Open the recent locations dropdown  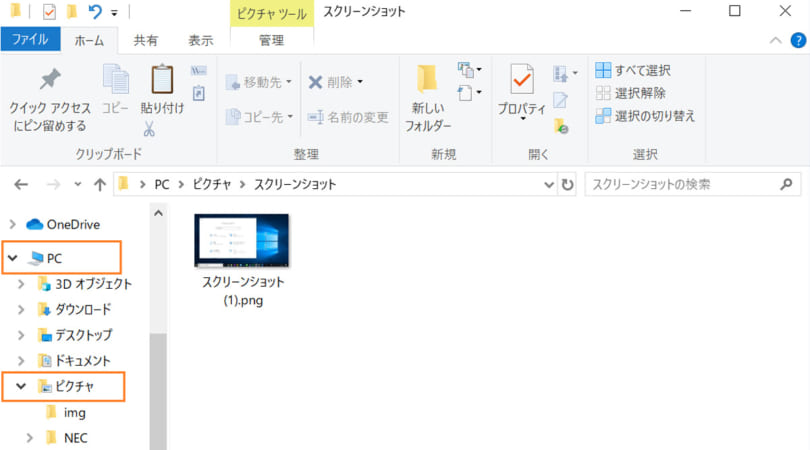tap(77, 184)
